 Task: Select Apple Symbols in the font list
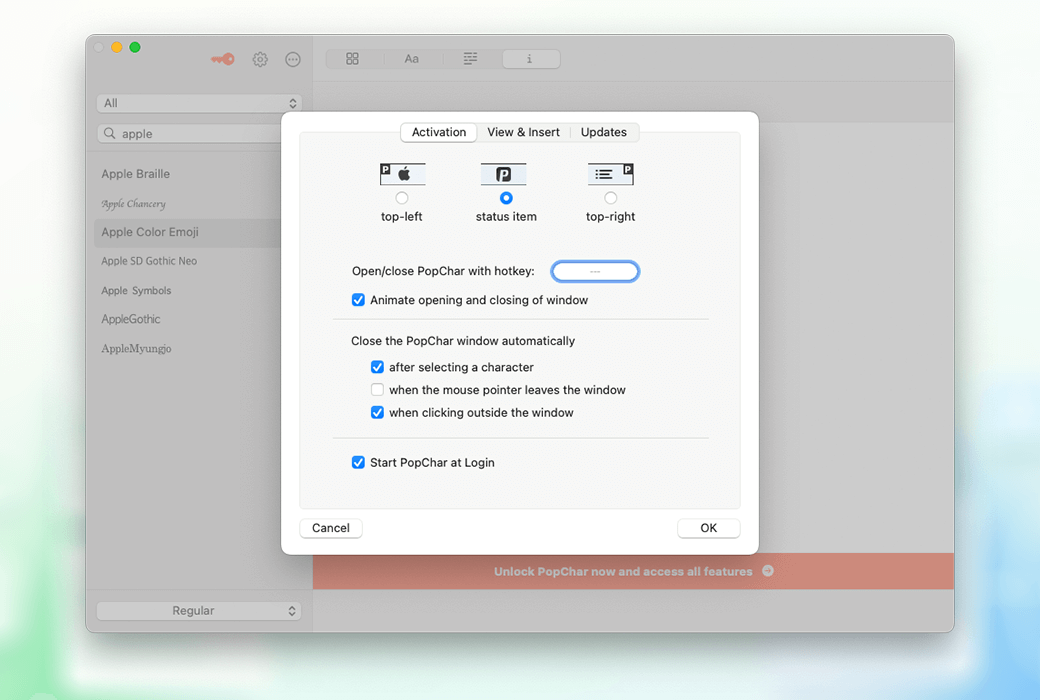(136, 291)
